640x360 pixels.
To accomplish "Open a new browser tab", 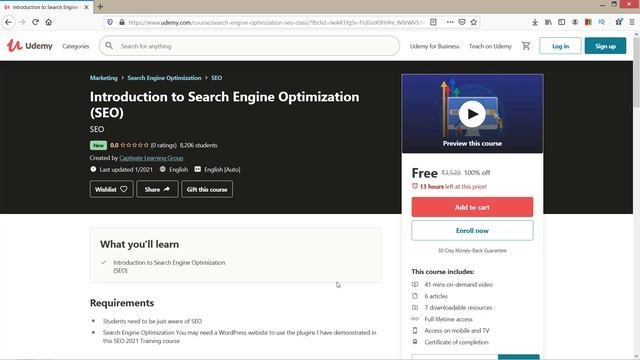I will (100, 7).
